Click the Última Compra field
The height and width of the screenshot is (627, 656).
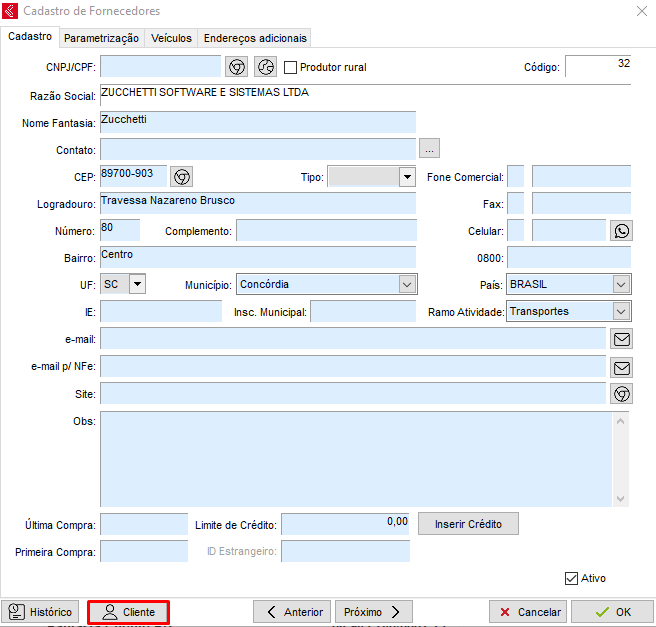(x=144, y=524)
